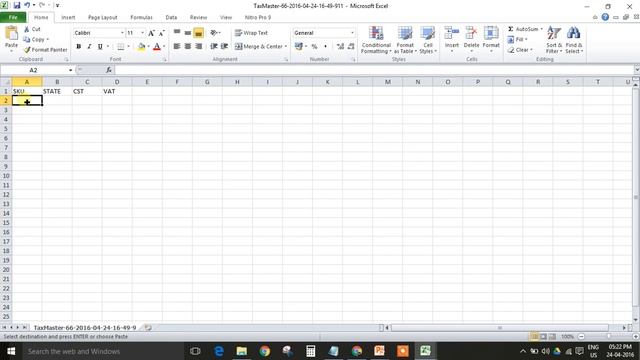Viewport: 640px width, 360px height.
Task: Apply the Fill Color bucket
Action: coord(141,47)
